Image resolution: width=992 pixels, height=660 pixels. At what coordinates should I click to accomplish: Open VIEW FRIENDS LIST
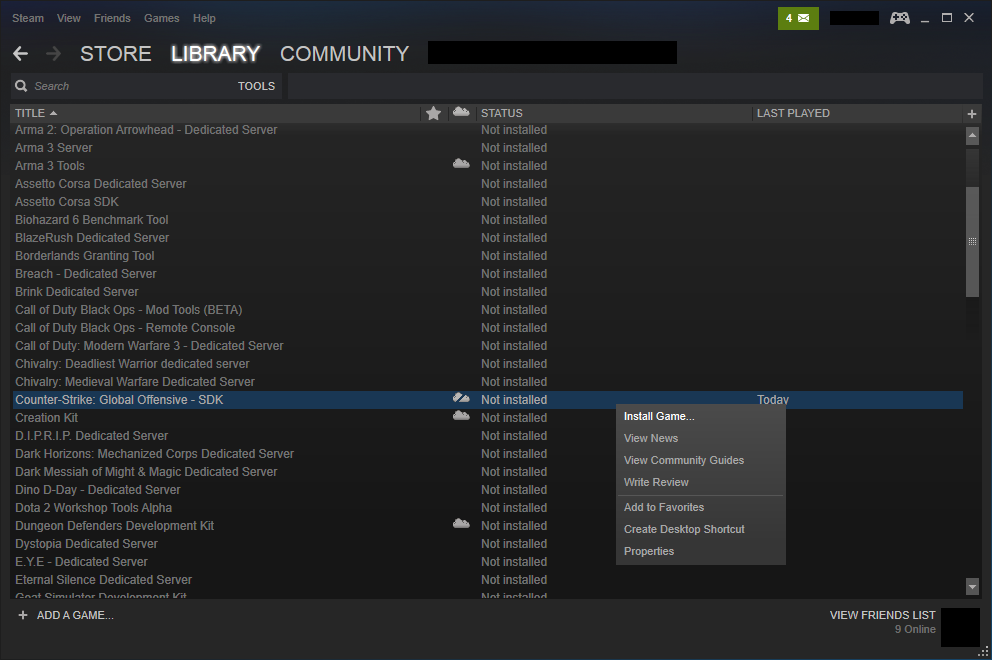click(883, 615)
